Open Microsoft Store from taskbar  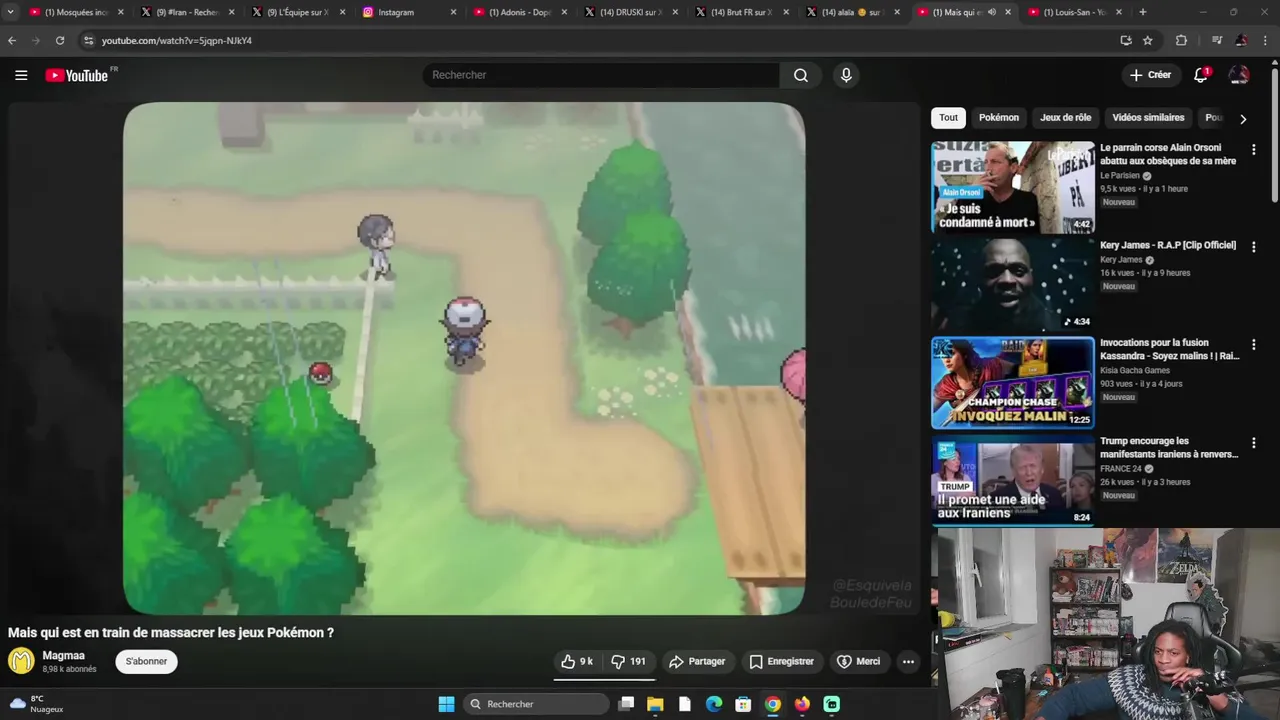tap(743, 704)
